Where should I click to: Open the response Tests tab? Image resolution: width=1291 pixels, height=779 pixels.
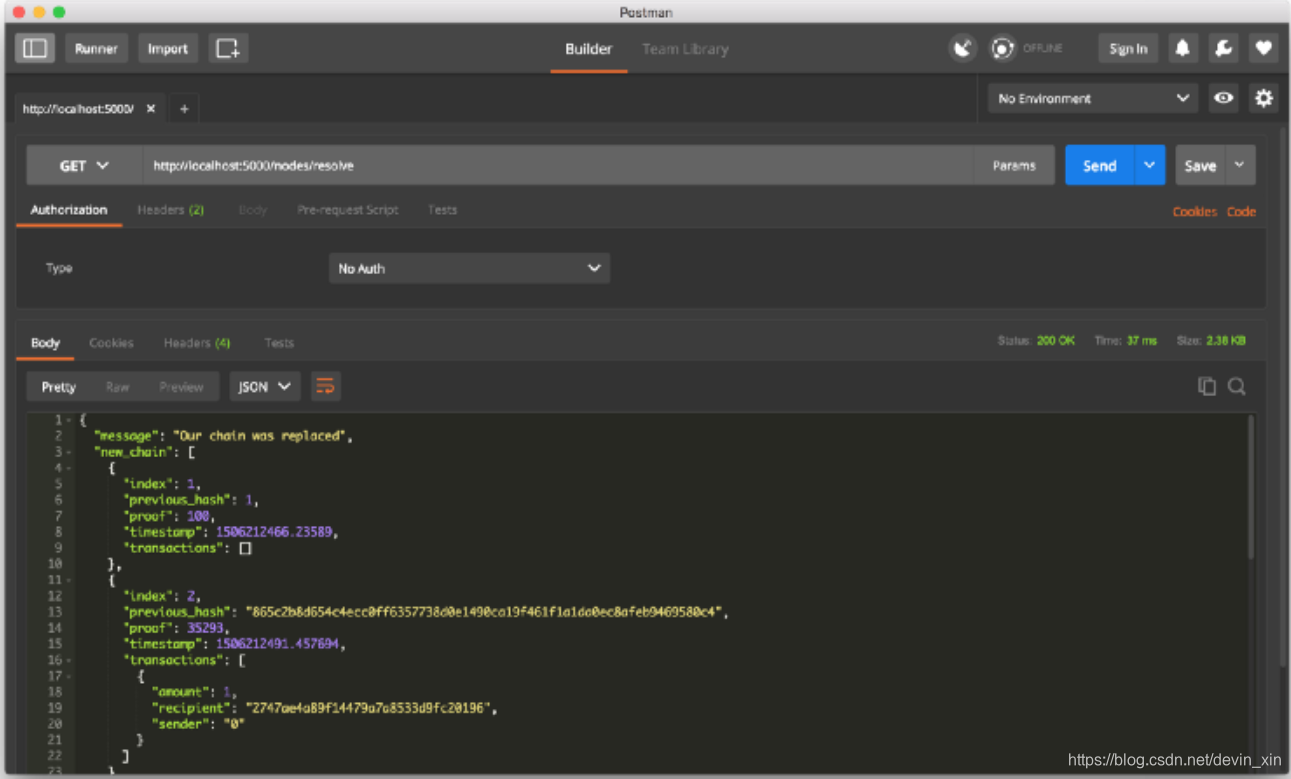(x=279, y=343)
